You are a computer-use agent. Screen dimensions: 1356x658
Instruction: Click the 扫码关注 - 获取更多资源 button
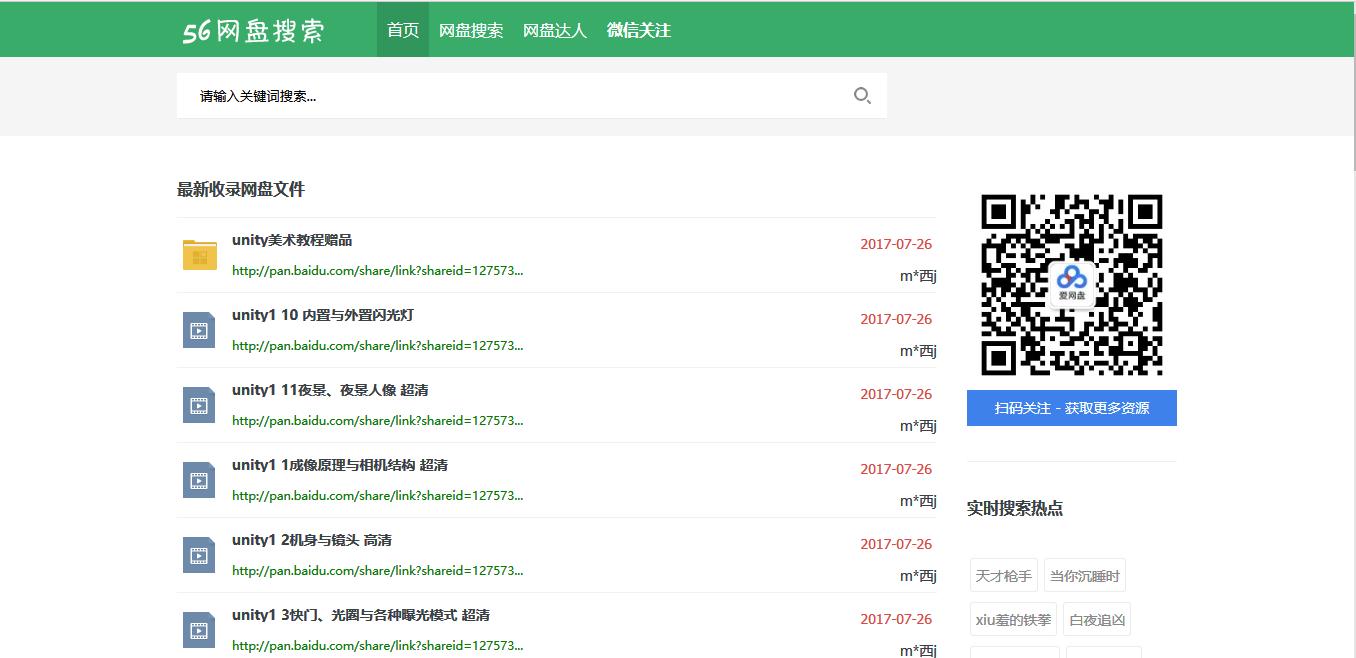pos(1071,408)
